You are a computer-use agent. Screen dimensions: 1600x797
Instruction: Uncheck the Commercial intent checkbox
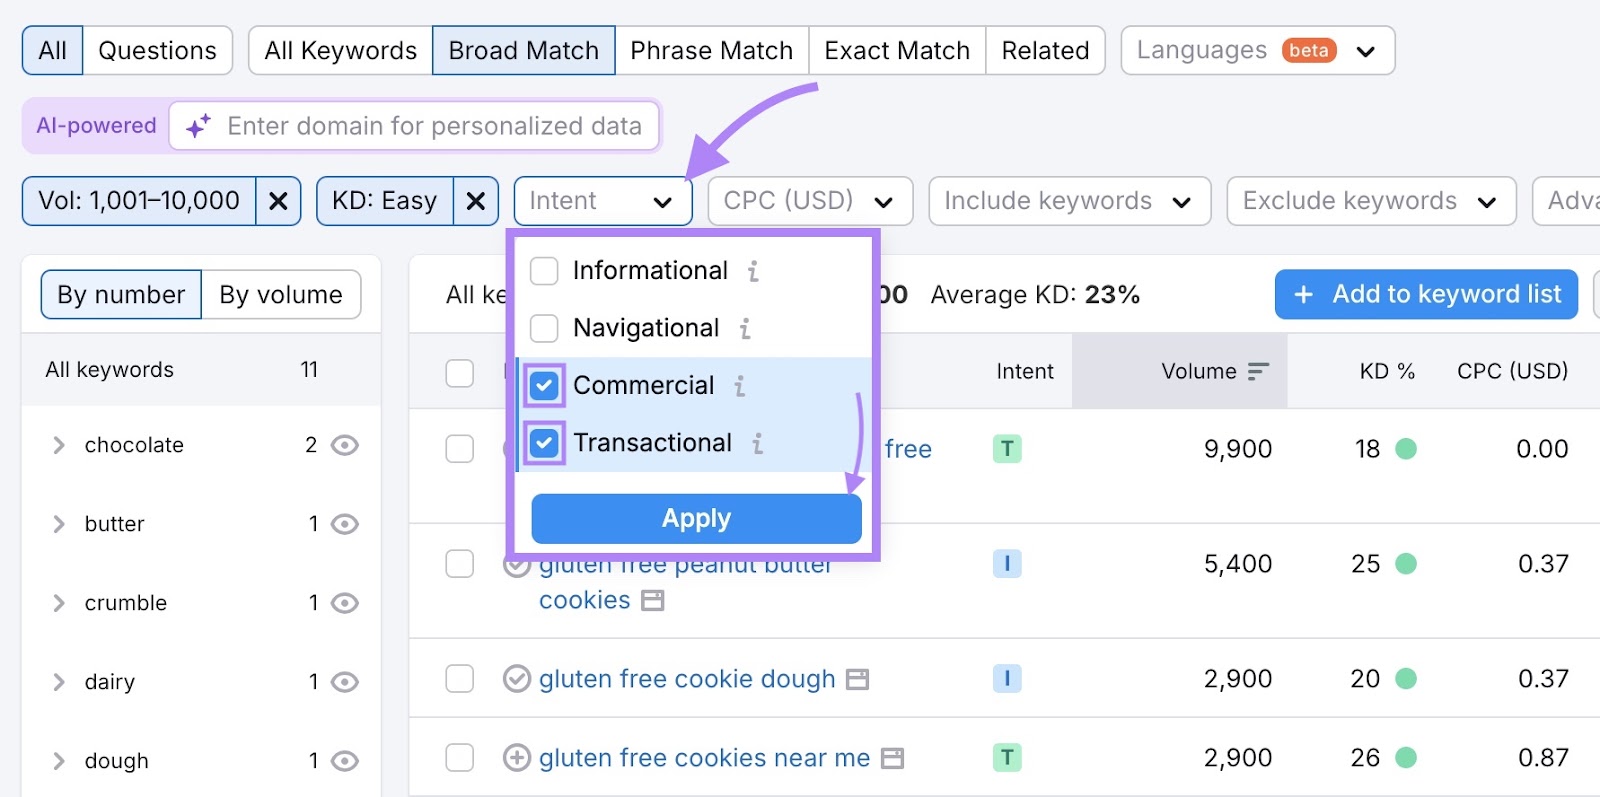pyautogui.click(x=543, y=386)
